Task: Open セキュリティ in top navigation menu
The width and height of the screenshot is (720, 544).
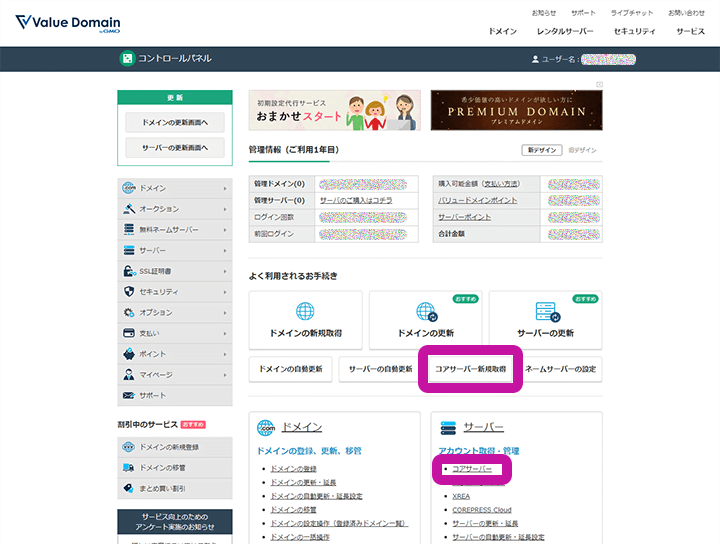Action: coord(634,31)
